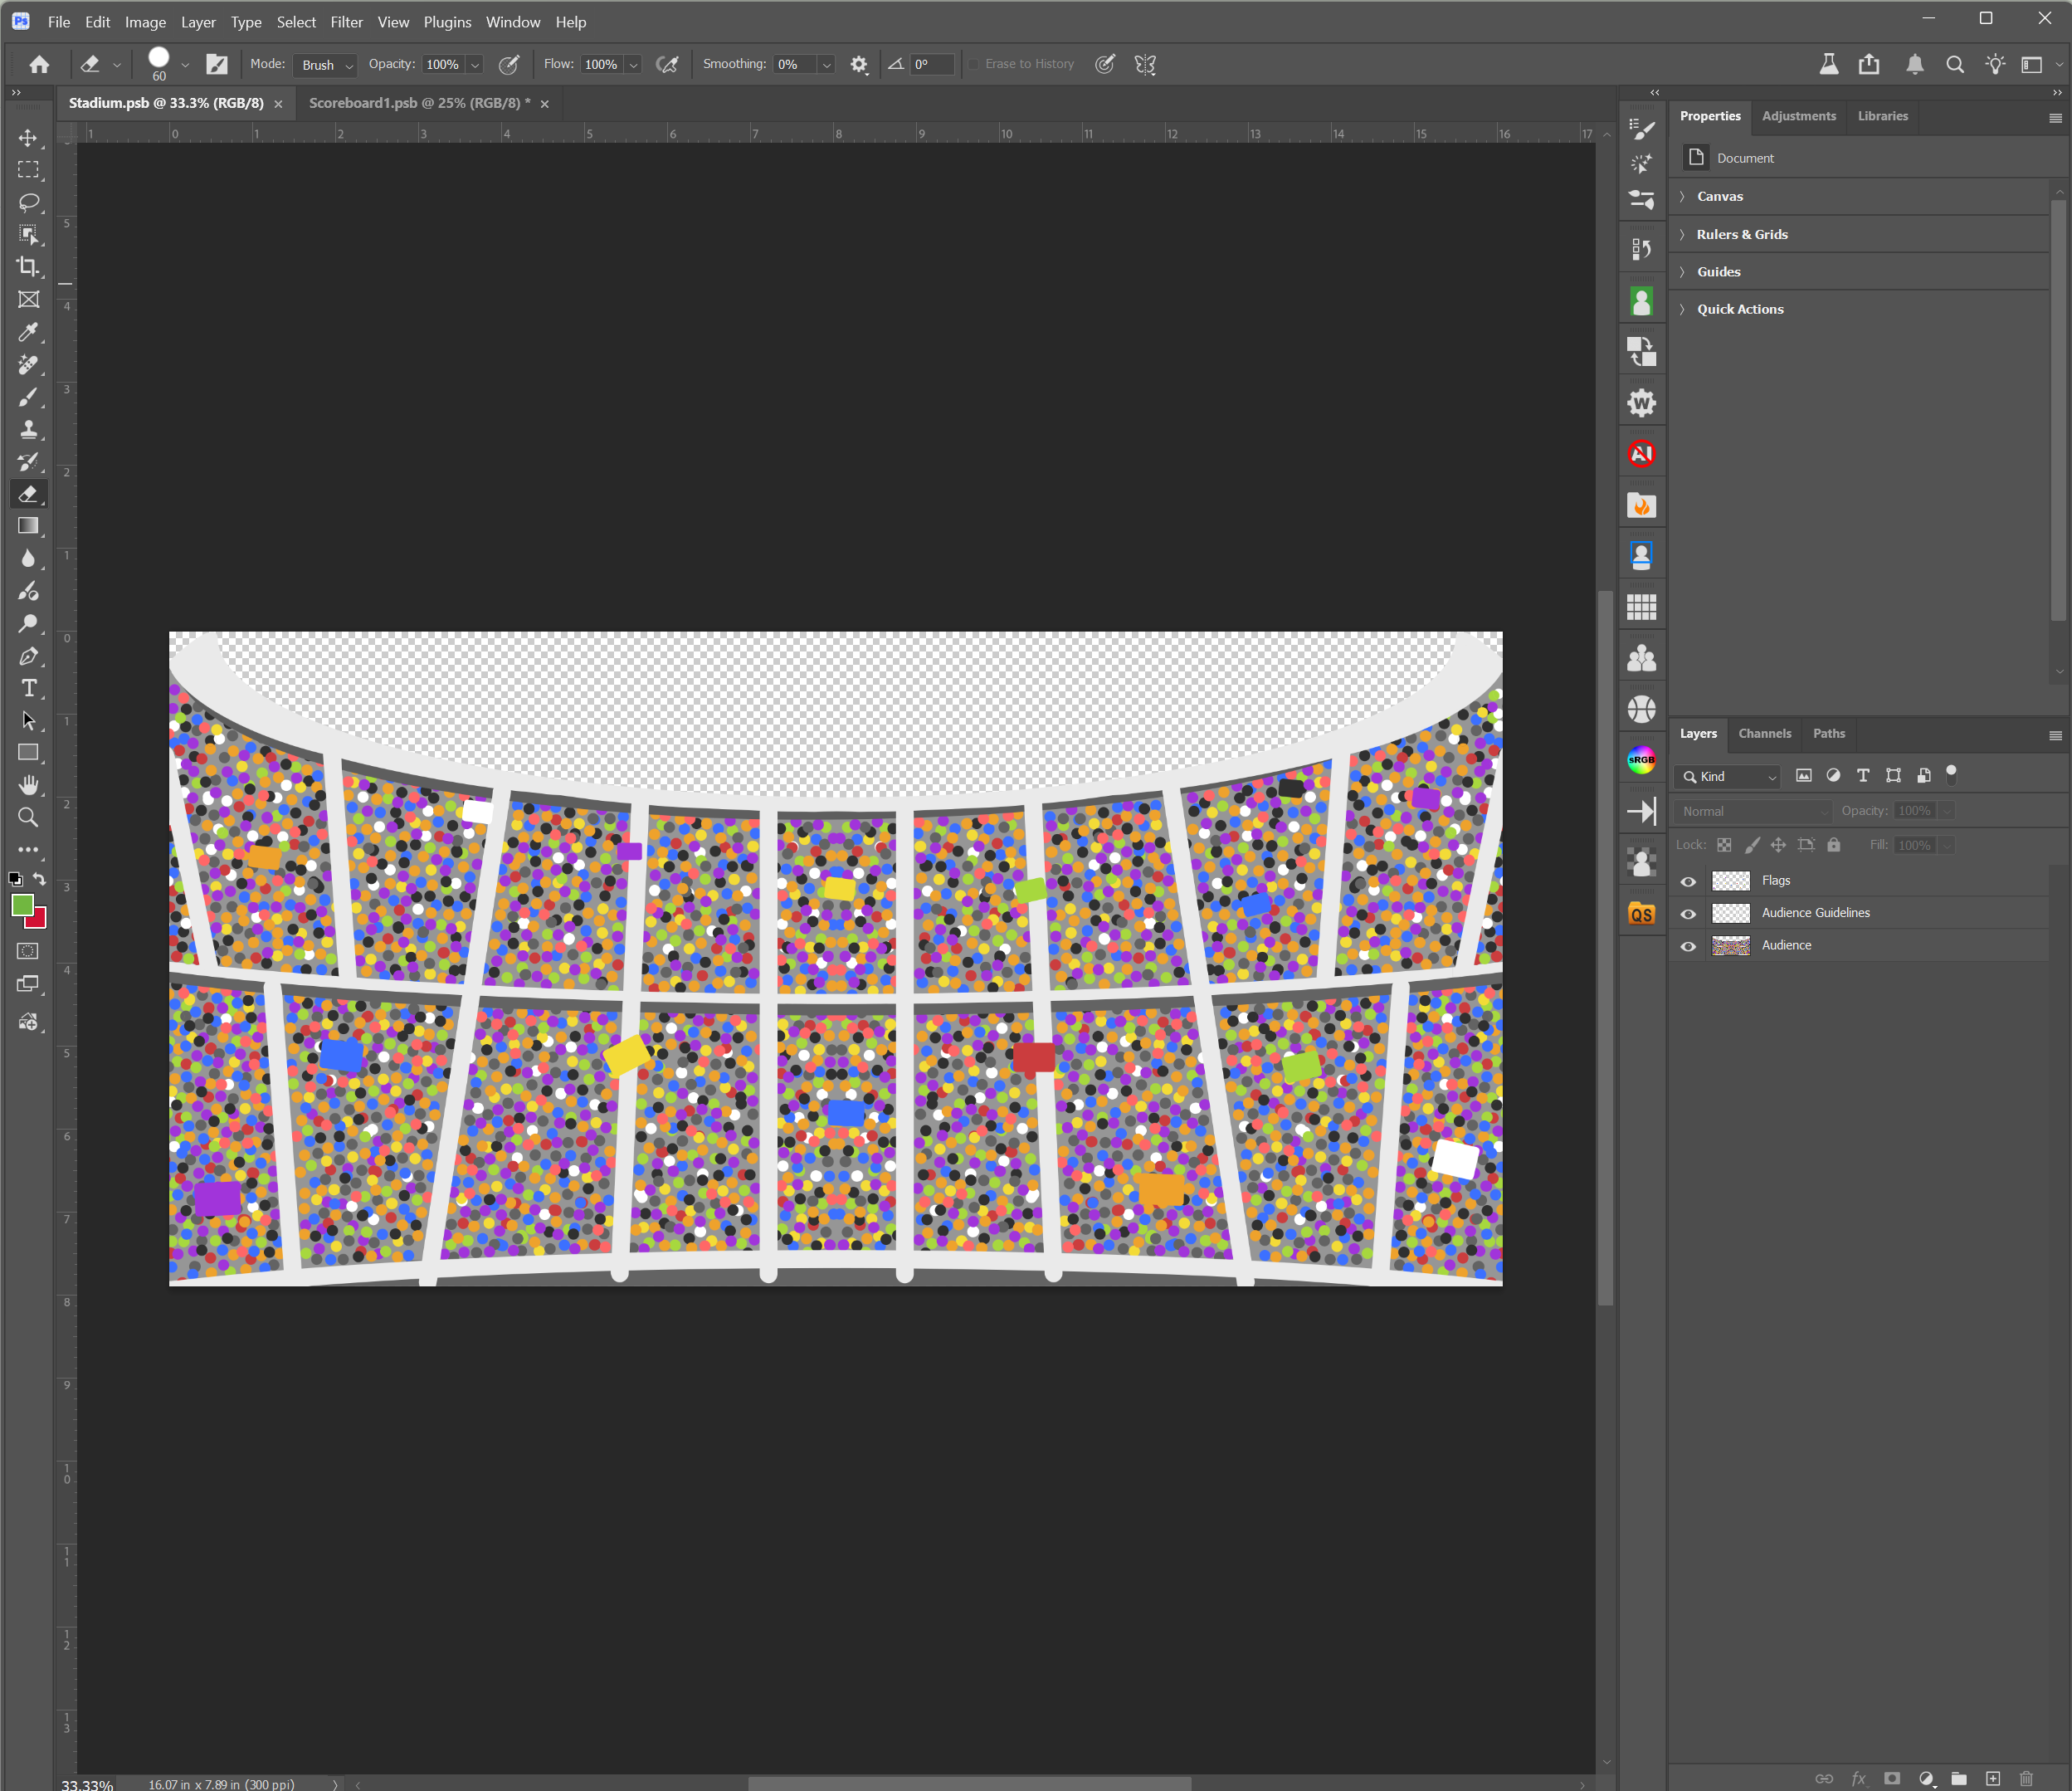This screenshot has height=1791, width=2072.
Task: Select the Zoom tool
Action: point(28,817)
